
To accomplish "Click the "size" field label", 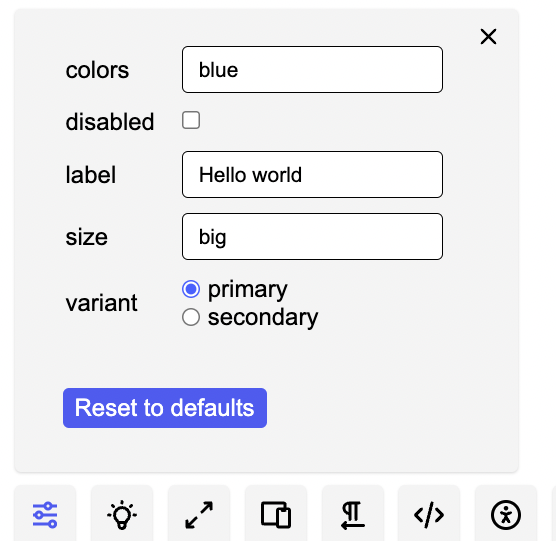I will pos(87,237).
